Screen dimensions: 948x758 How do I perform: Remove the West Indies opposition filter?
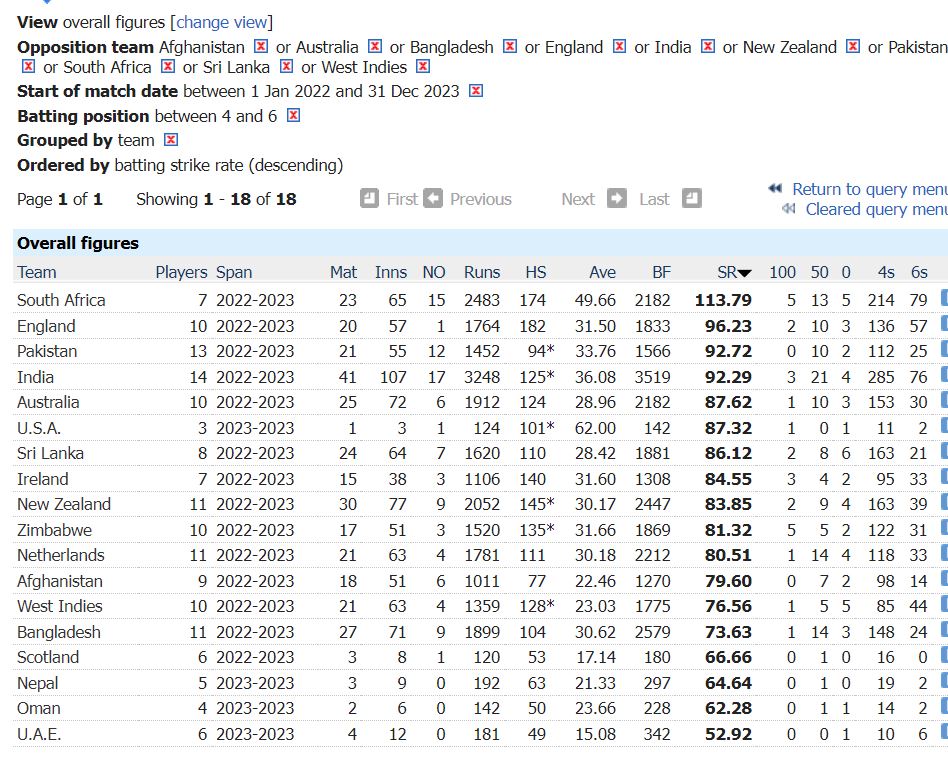click(423, 66)
